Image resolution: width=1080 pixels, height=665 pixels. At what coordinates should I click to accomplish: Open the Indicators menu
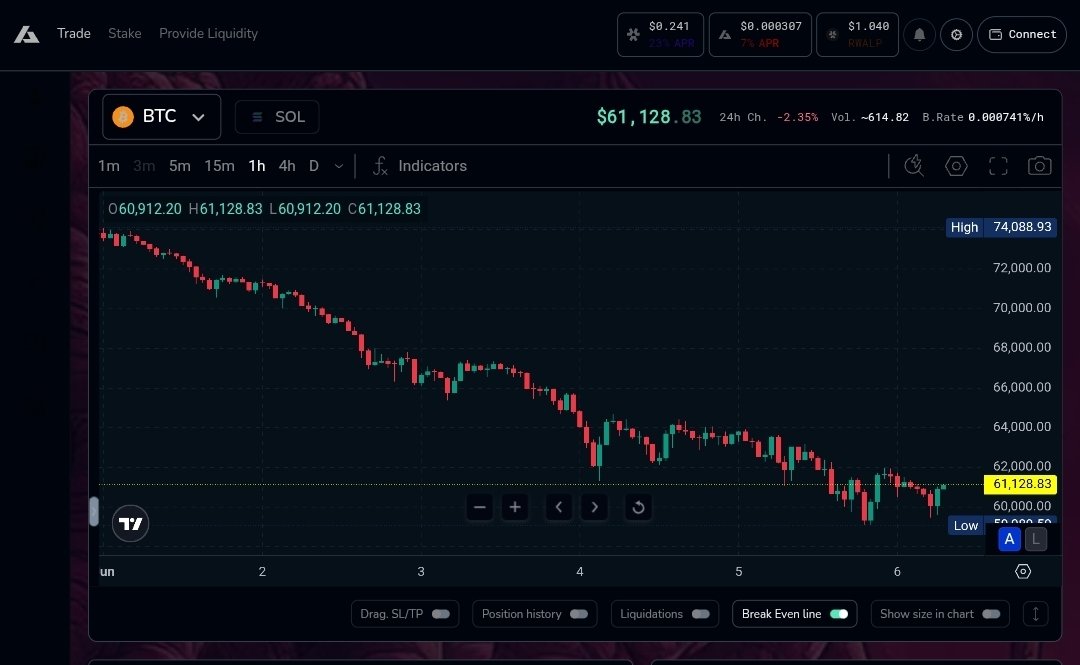click(x=419, y=166)
